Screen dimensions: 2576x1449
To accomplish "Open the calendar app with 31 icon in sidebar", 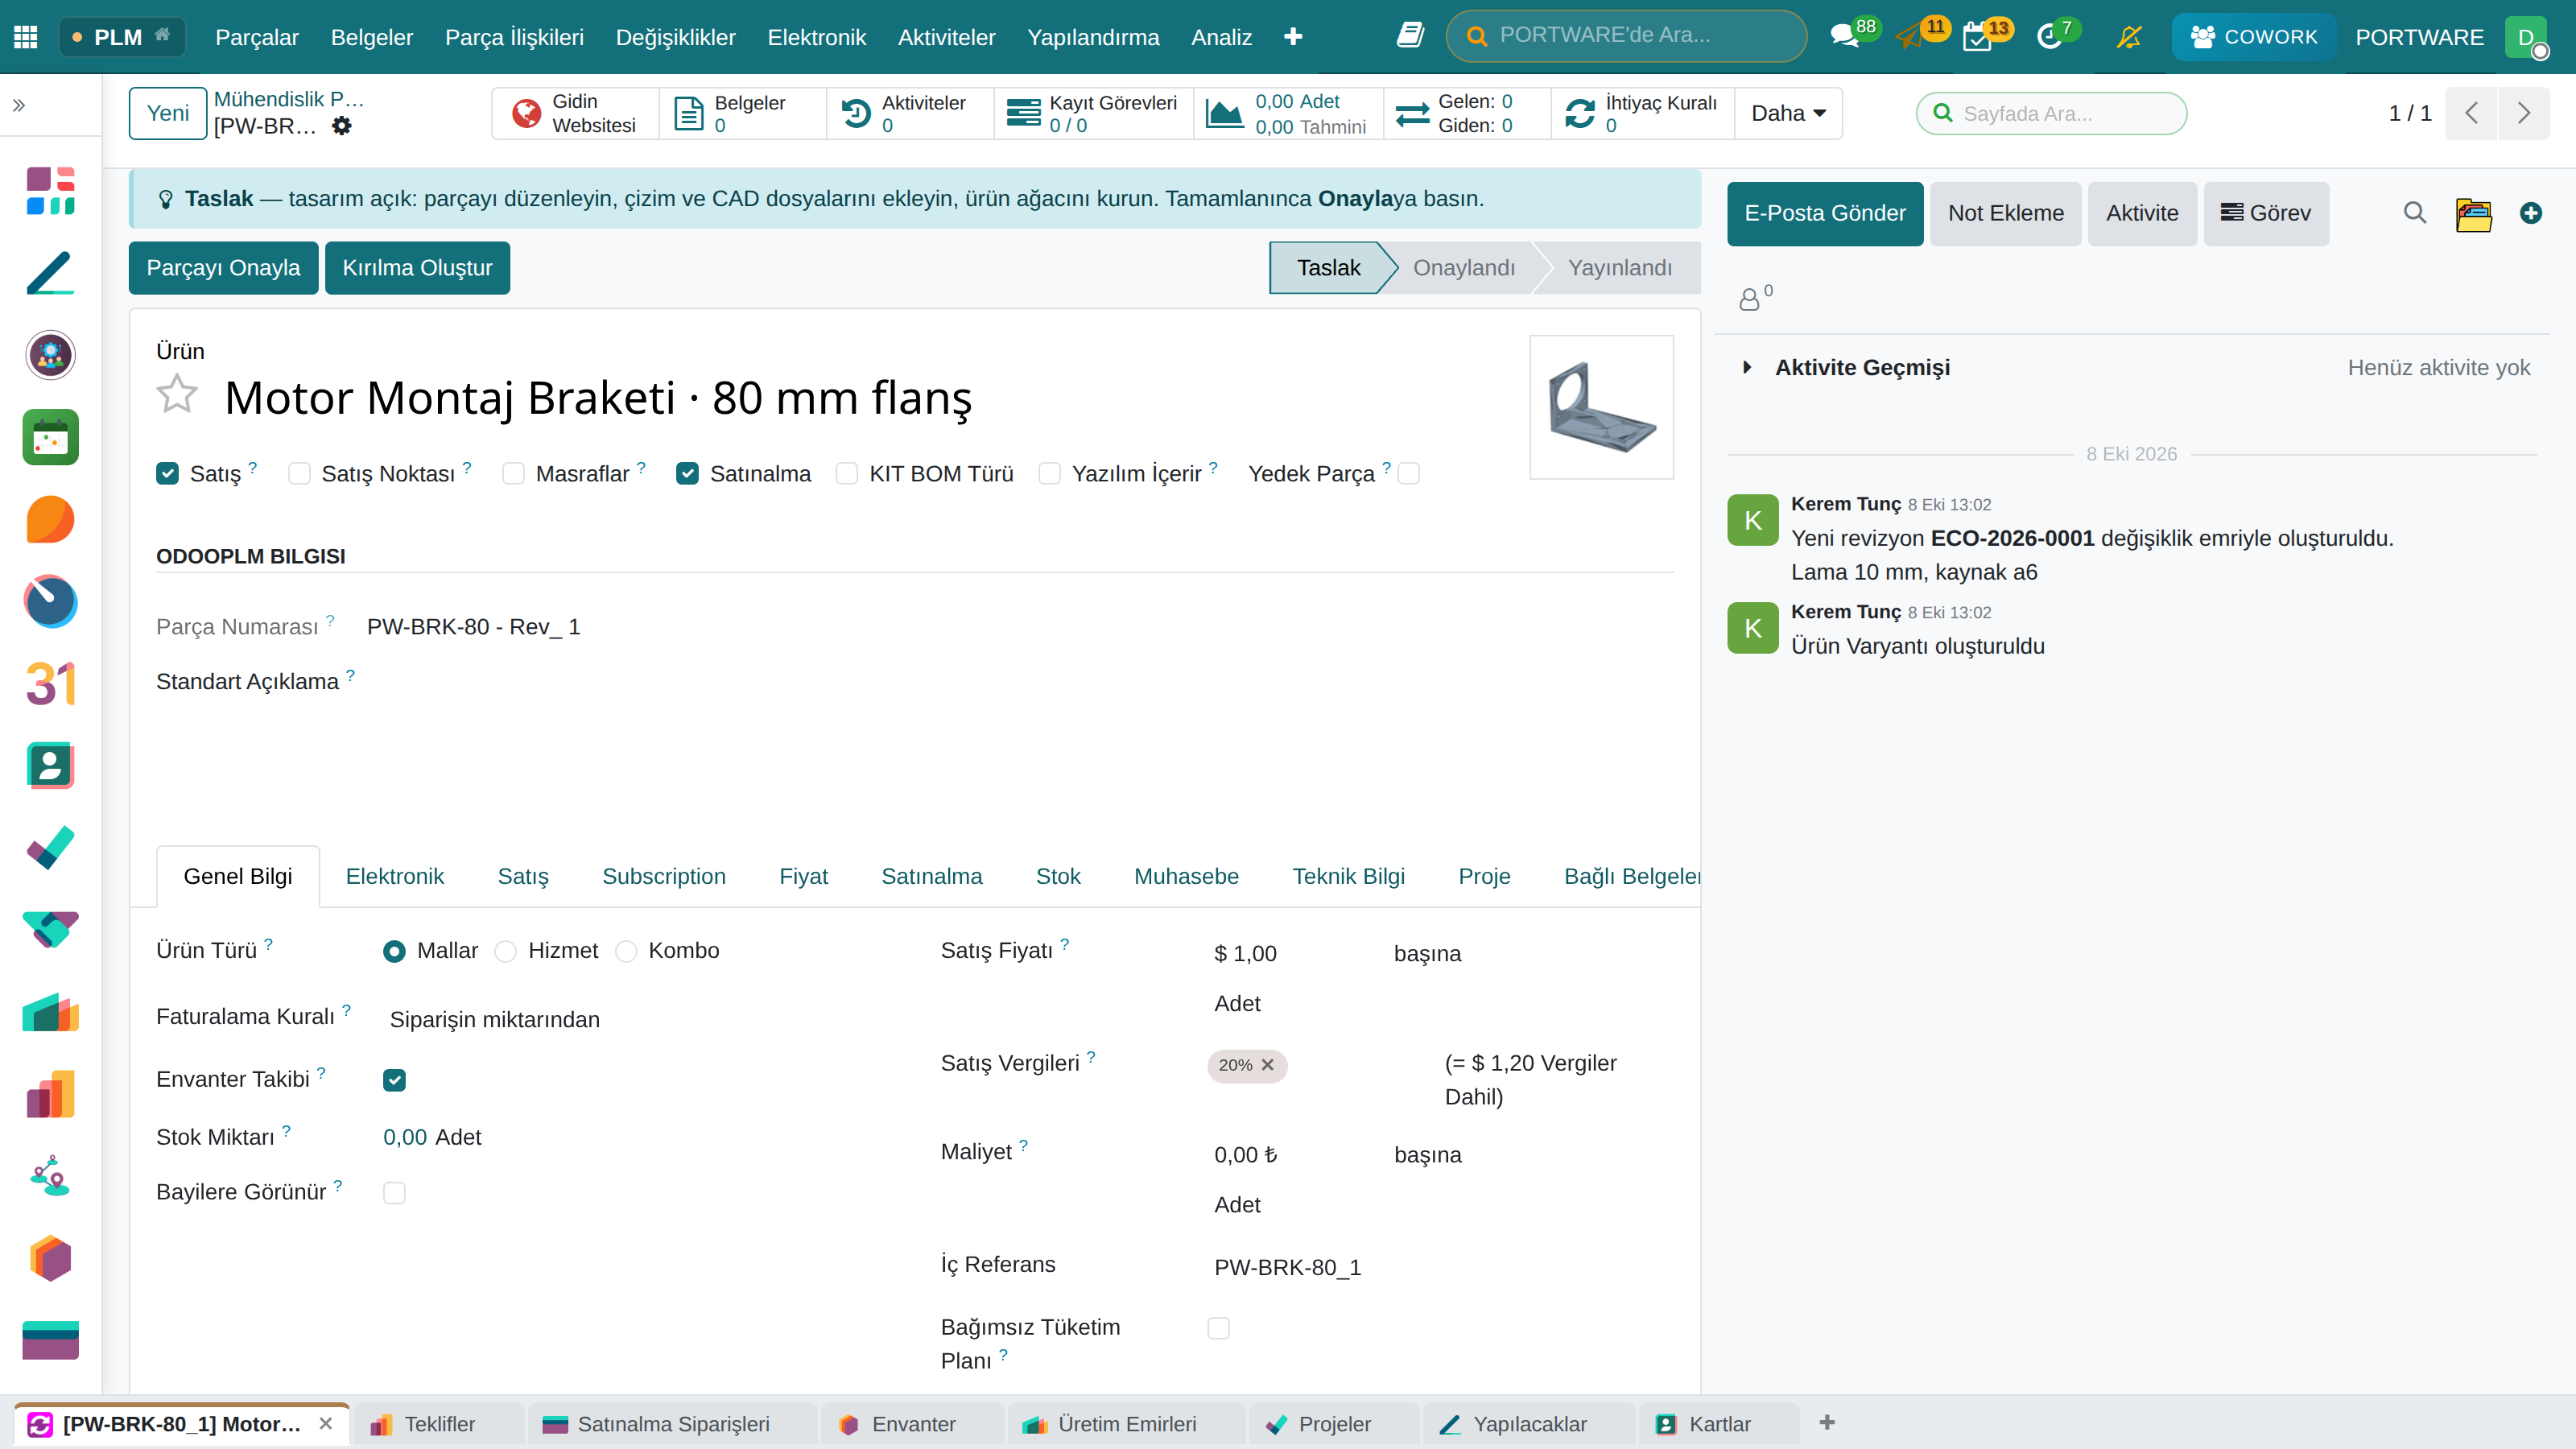I will click(x=50, y=684).
